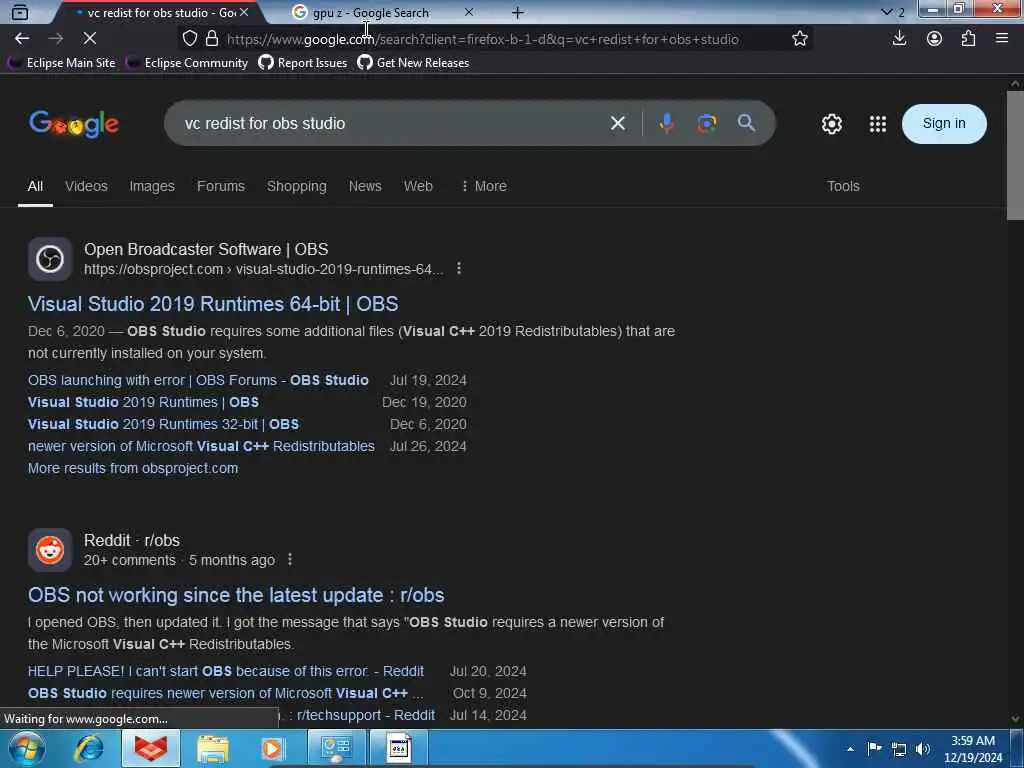Open a new tab with plus button
This screenshot has width=1024, height=768.
[x=517, y=12]
